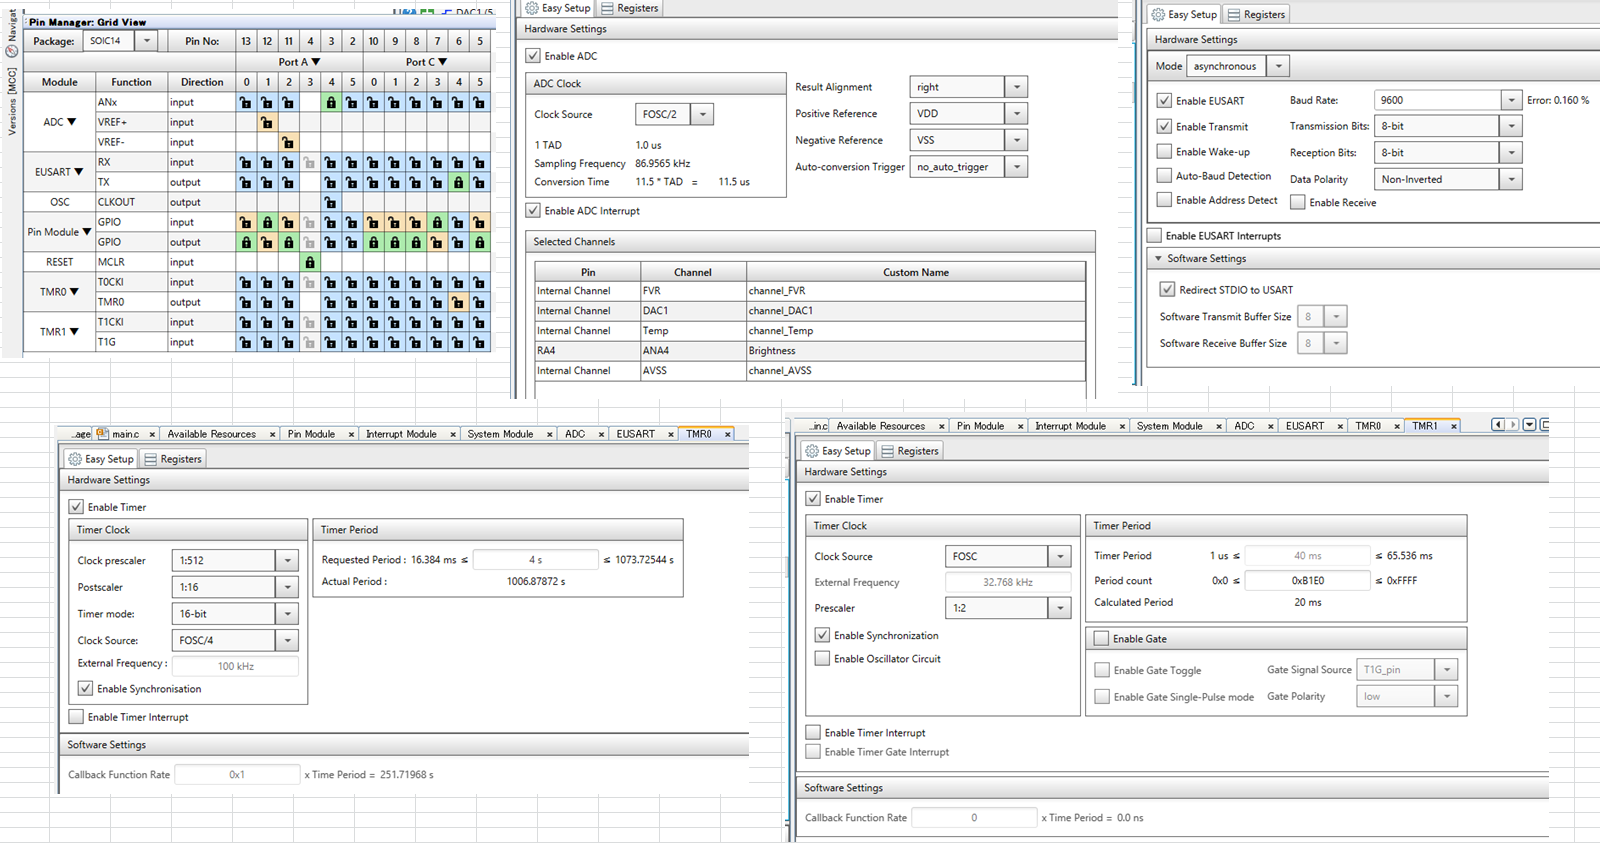Check Enable Oscillator Circuit for TMR1
Screen dimensions: 1600x843
[822, 659]
